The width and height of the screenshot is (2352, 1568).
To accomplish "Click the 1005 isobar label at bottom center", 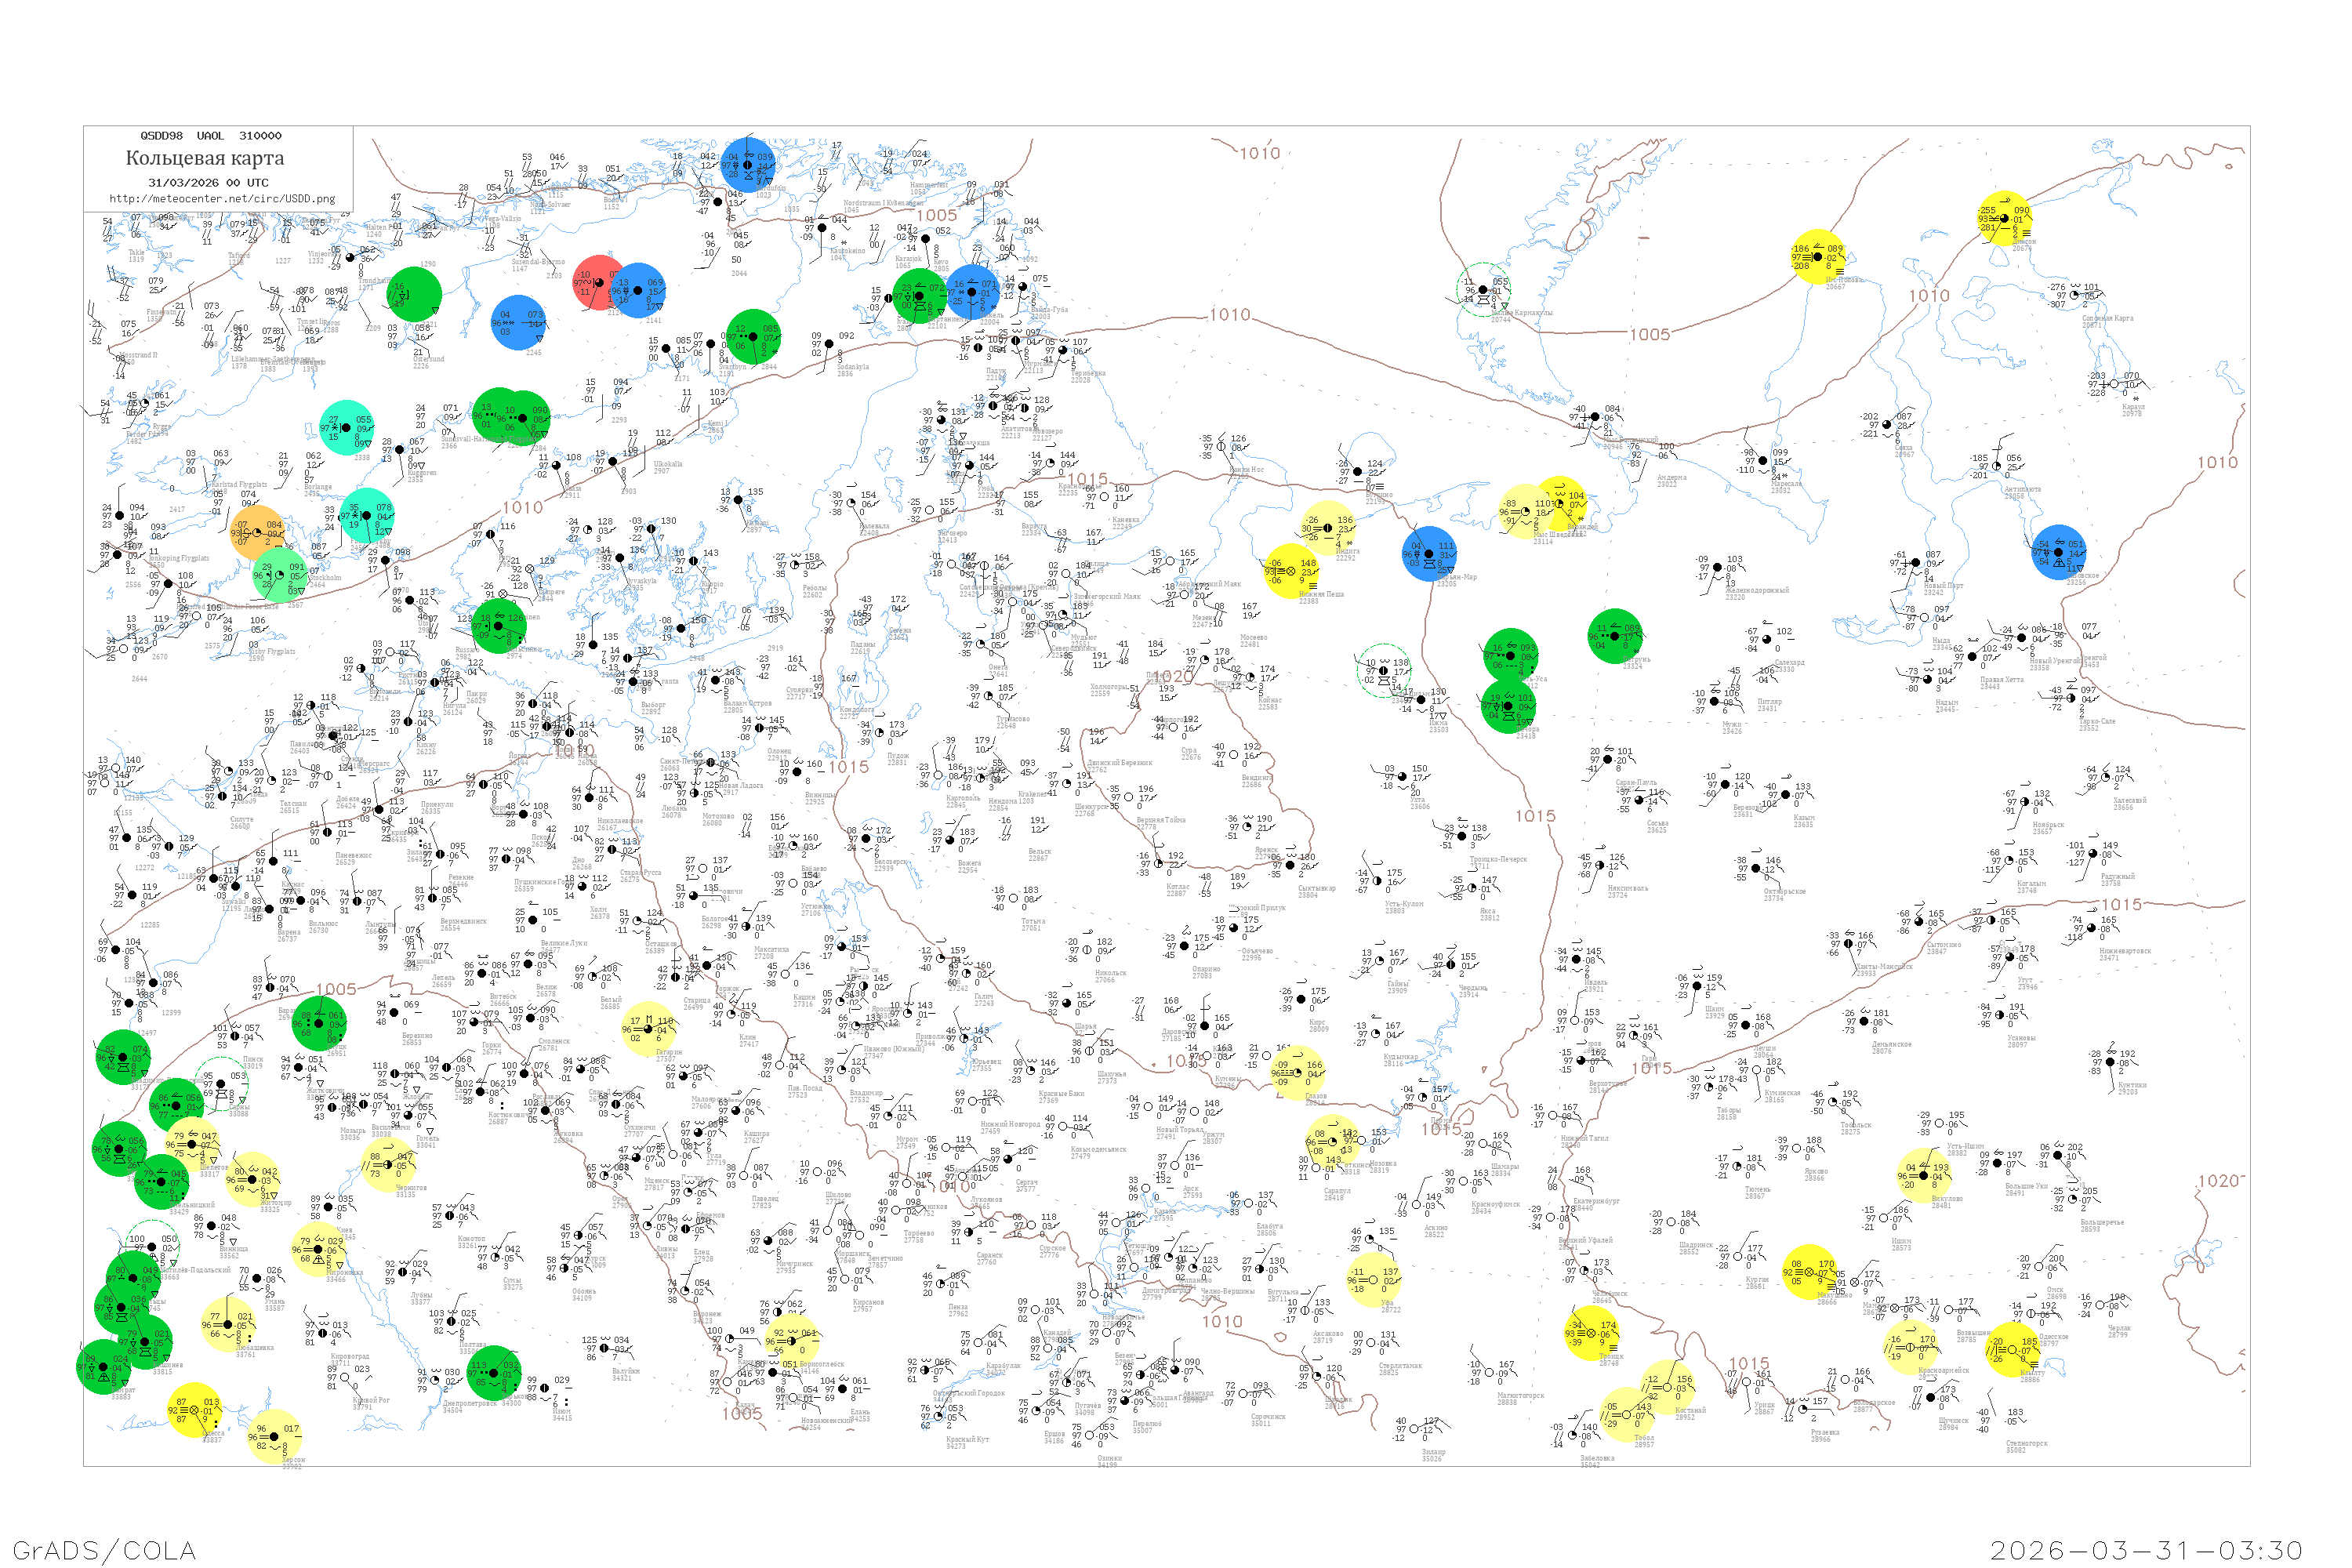I will click(x=742, y=1413).
